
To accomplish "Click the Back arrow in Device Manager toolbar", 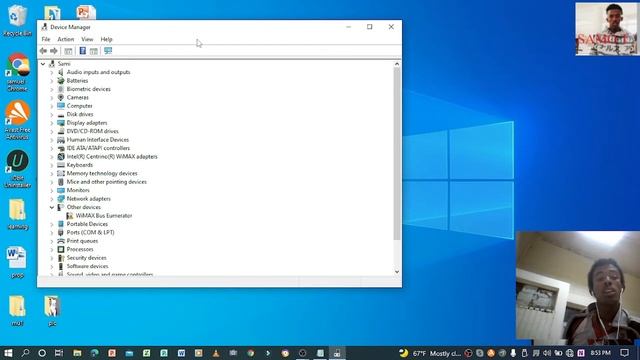I will point(43,51).
